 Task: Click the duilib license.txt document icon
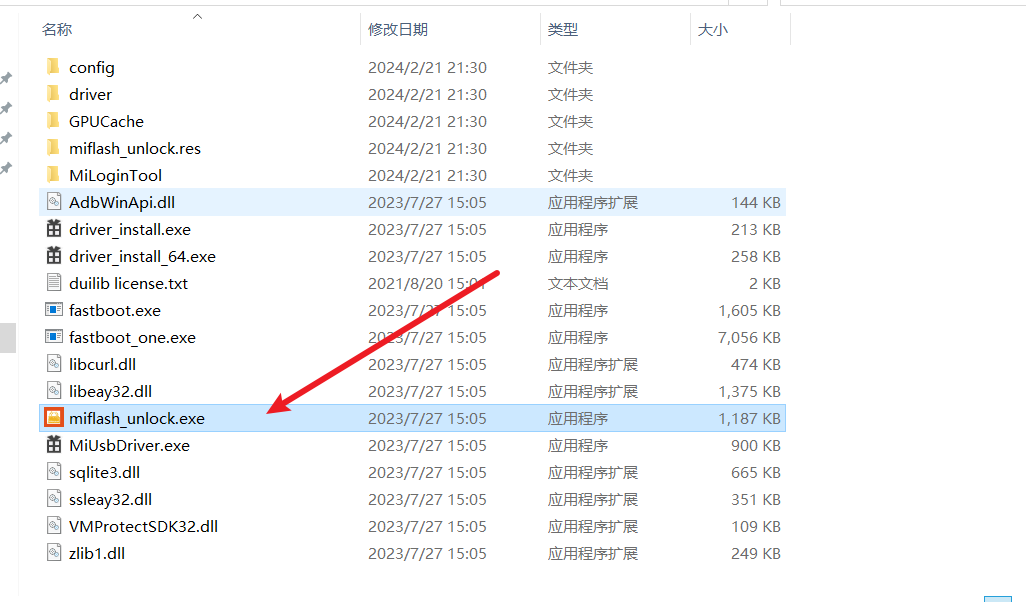click(x=54, y=283)
